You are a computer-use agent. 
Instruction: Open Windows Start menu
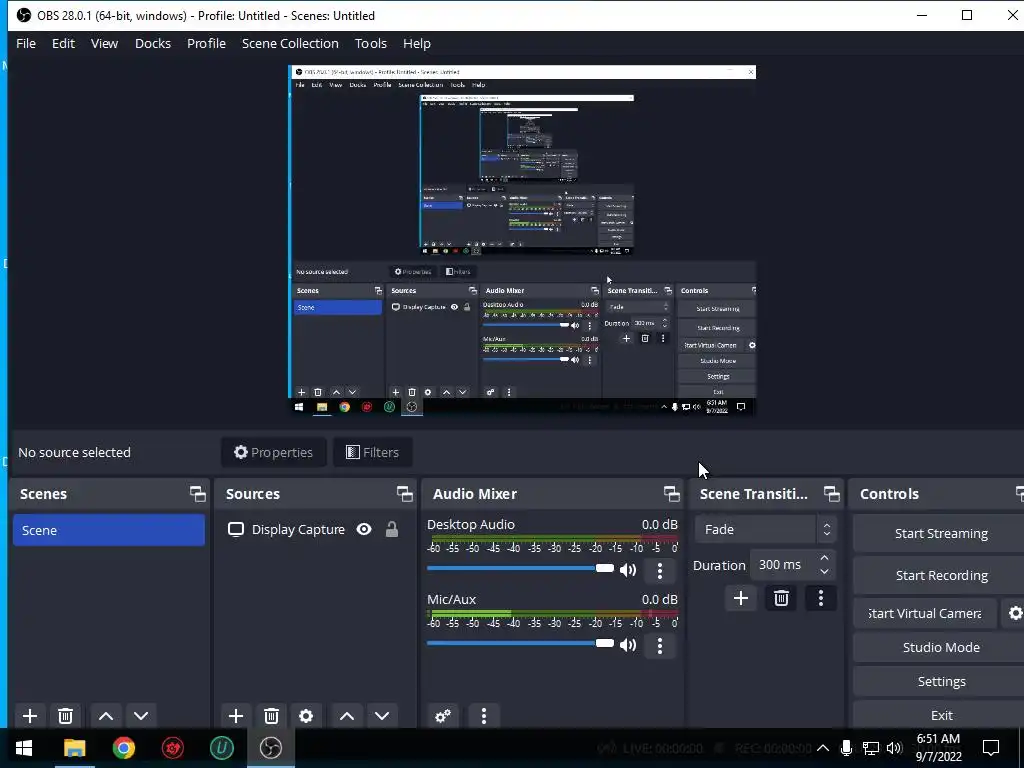click(x=24, y=748)
